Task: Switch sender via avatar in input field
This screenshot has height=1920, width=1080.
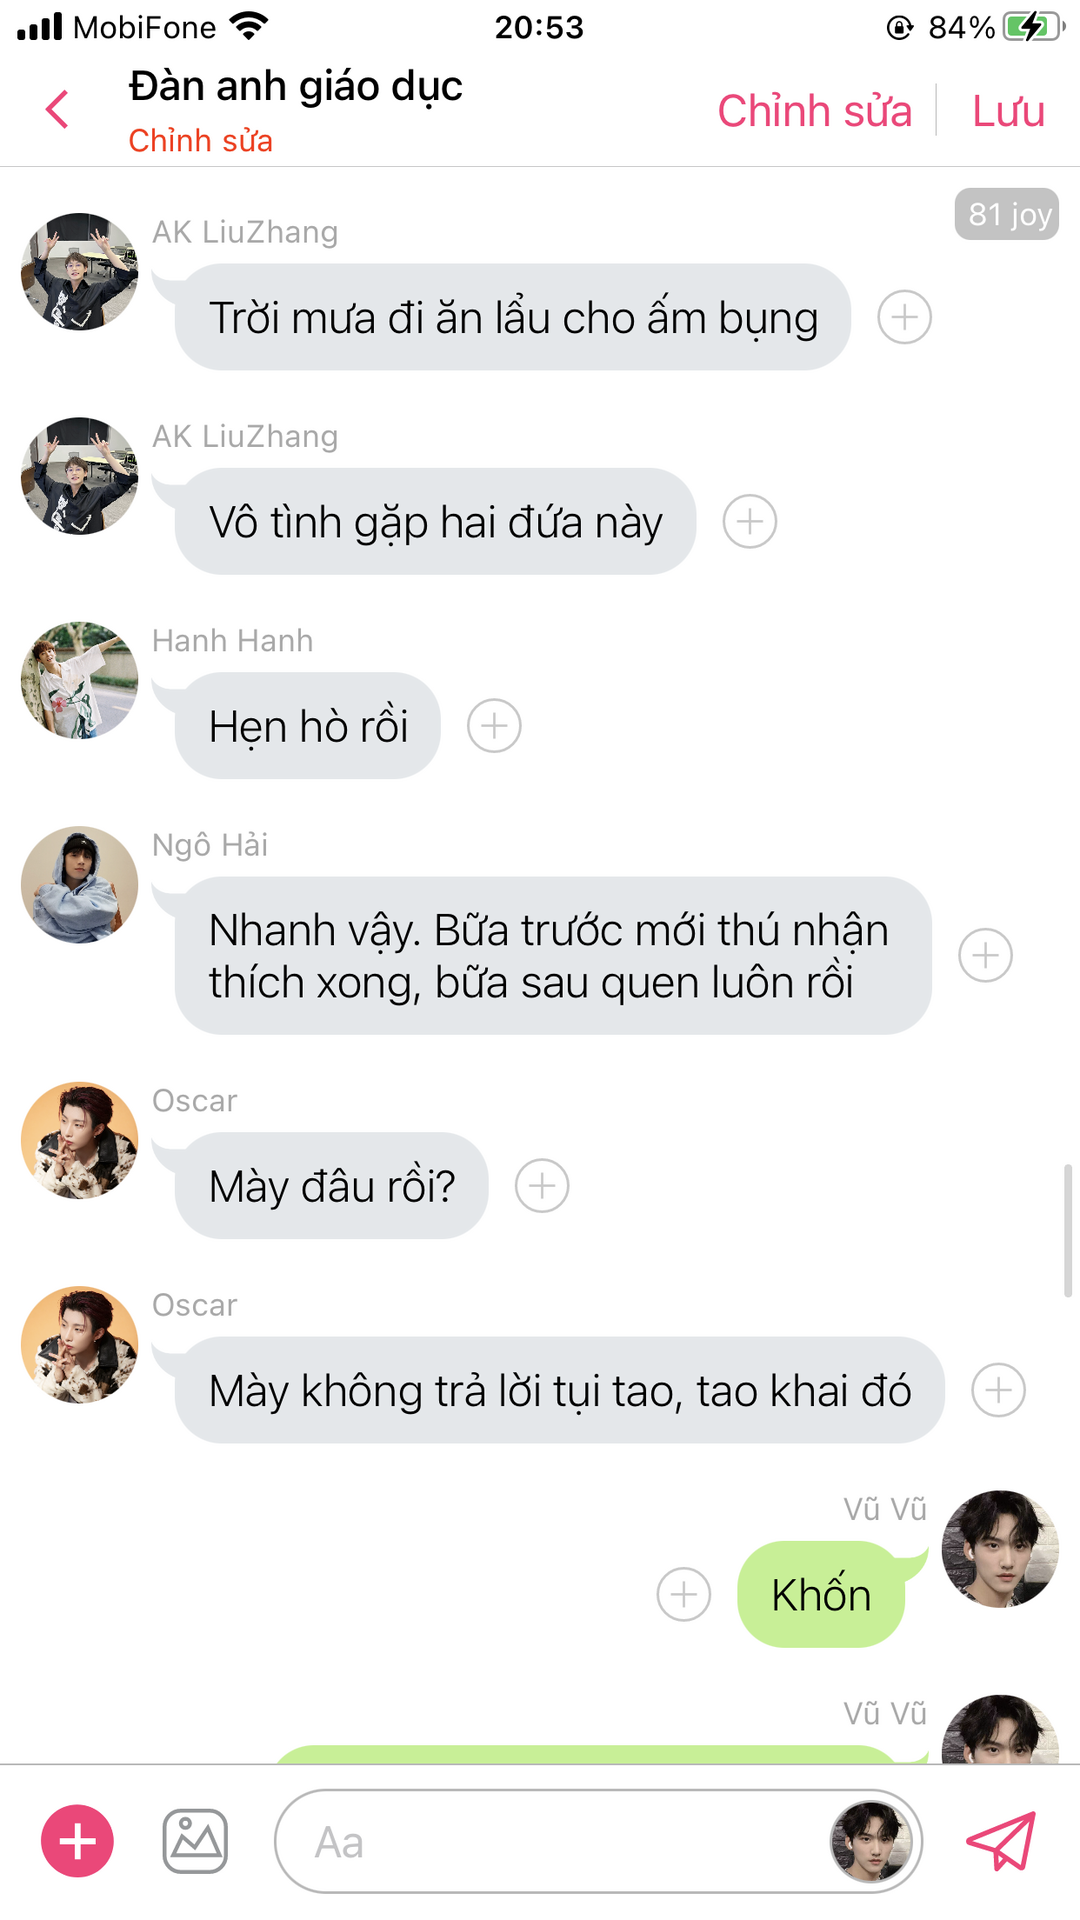Action: coord(871,1841)
